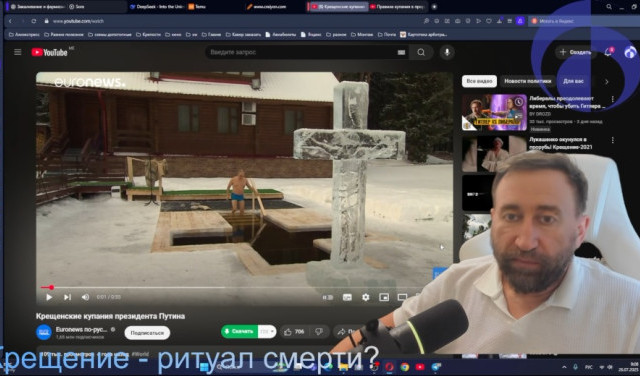Switch to the Правила купания в прор... tab
This screenshot has height=376, width=640.
[398, 7]
